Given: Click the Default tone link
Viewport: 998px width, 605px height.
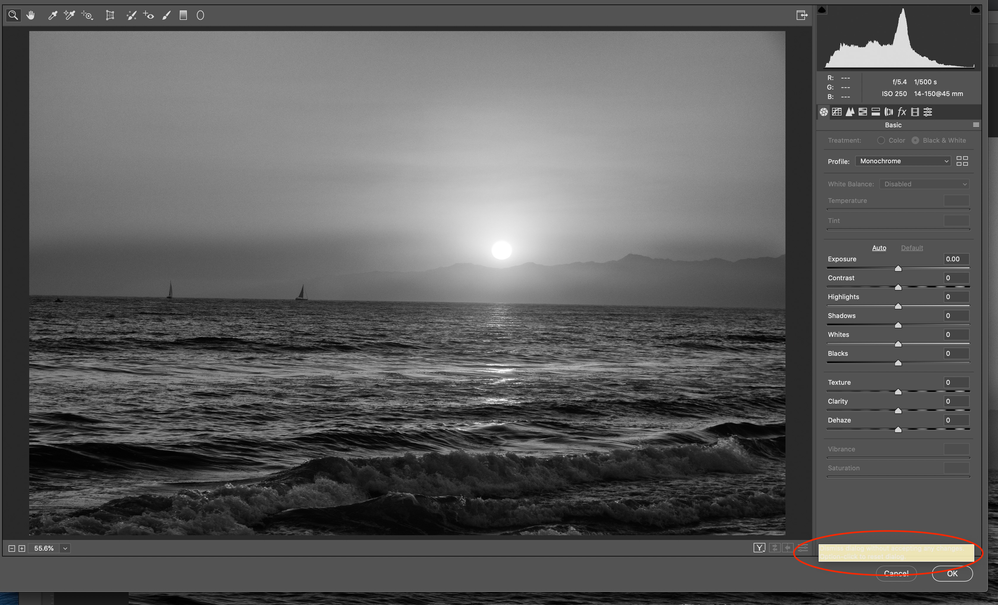Looking at the screenshot, I should [x=912, y=247].
